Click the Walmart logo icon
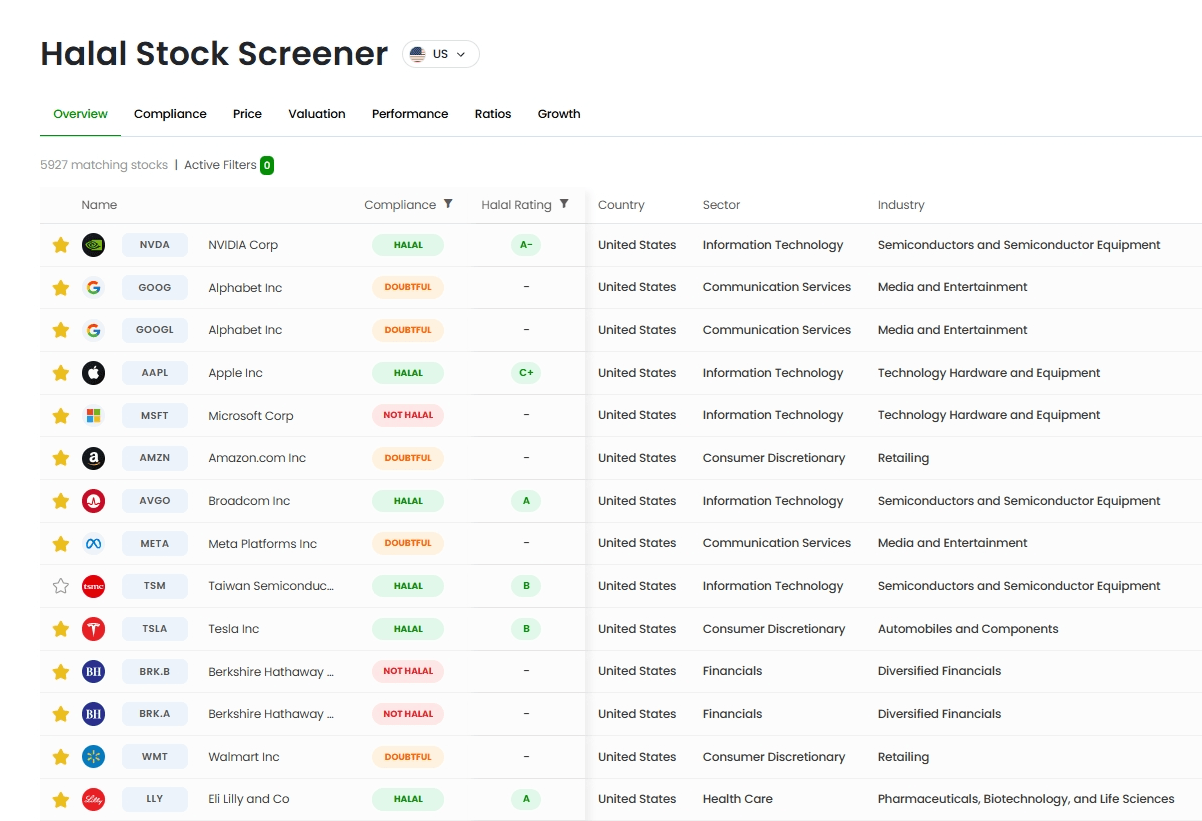 tap(93, 757)
